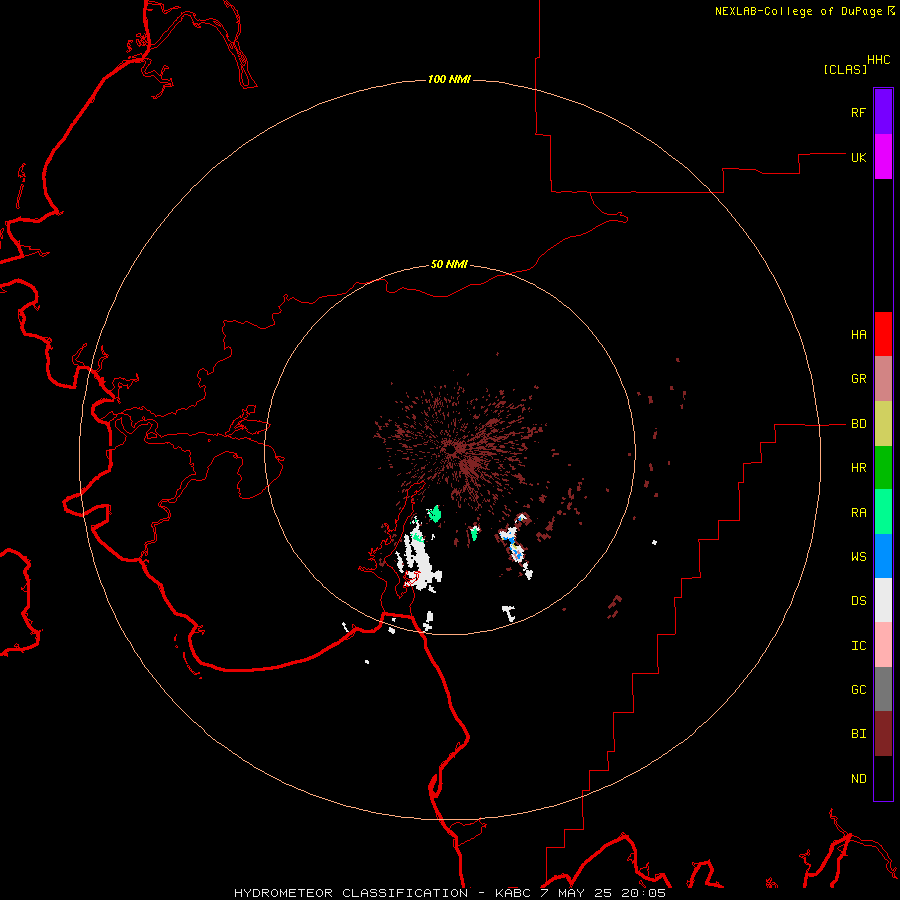
Task: Click the WS blue legend swatch
Action: tap(883, 556)
